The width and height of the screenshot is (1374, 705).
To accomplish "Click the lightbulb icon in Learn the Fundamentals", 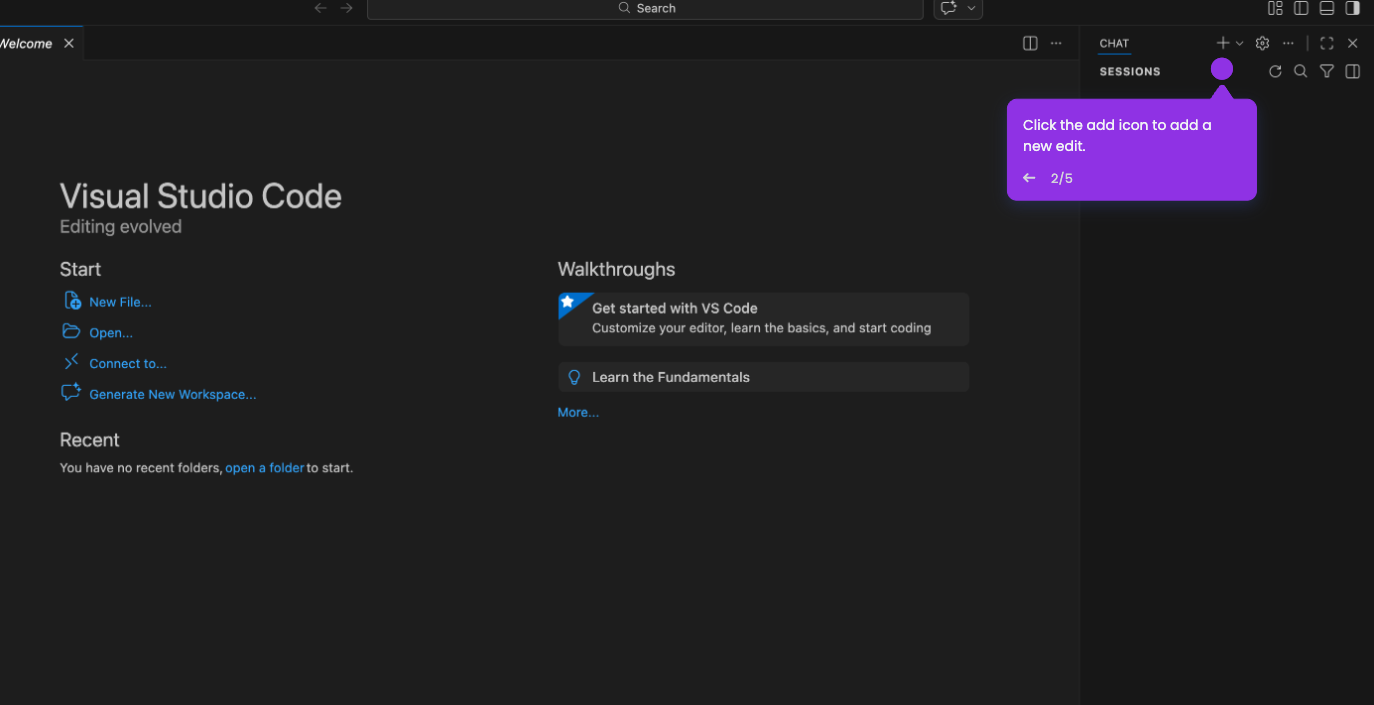I will pyautogui.click(x=574, y=377).
